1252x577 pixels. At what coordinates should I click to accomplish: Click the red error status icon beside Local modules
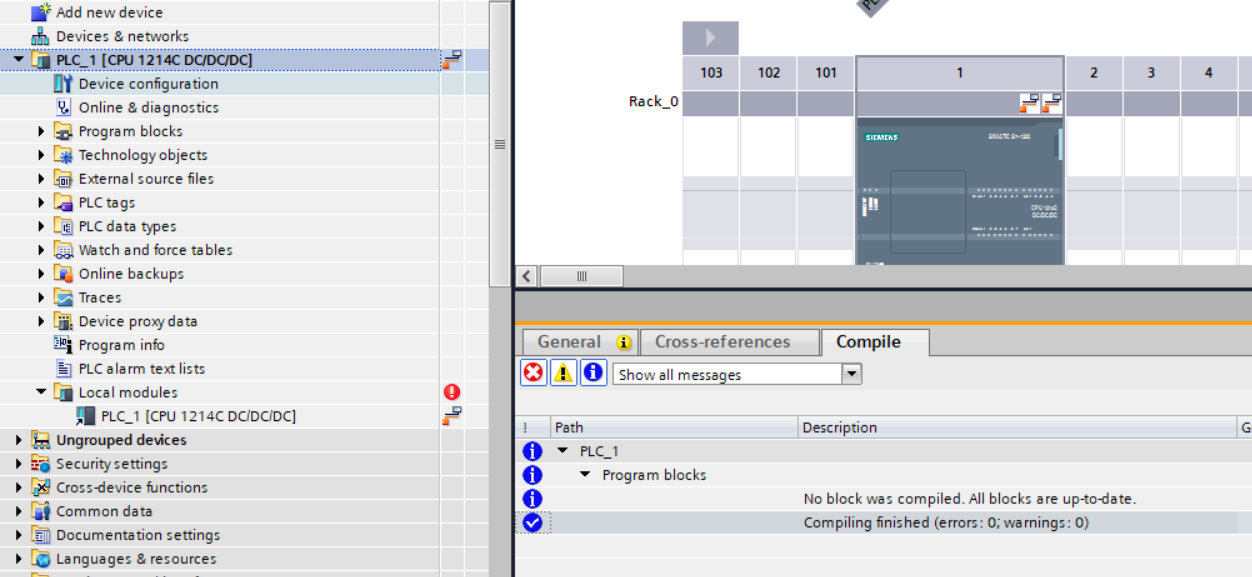click(452, 392)
